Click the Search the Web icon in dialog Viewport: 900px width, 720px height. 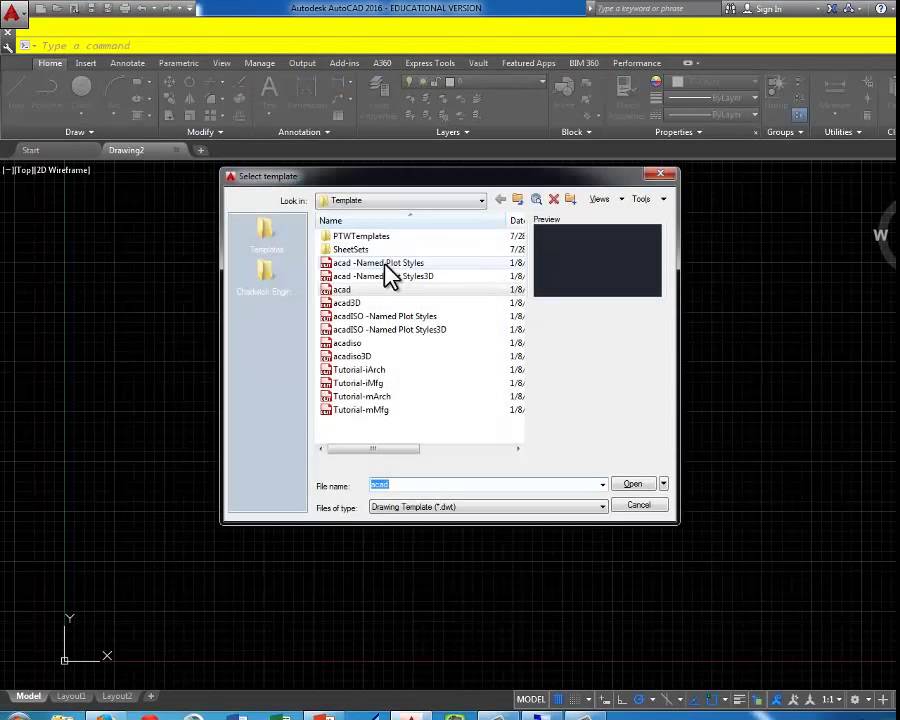click(536, 199)
